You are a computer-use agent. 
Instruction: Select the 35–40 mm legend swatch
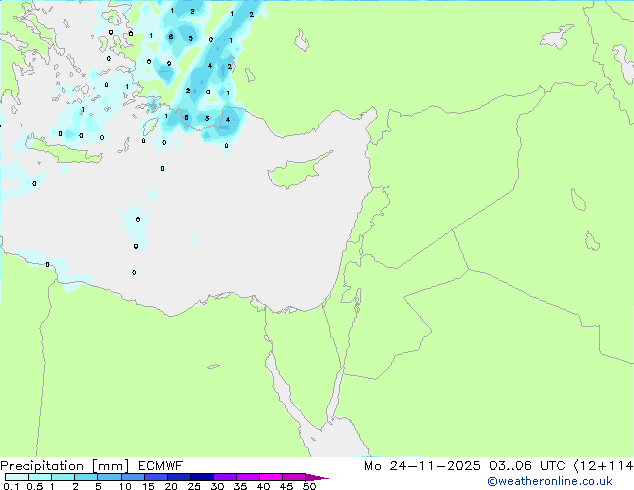pos(248,477)
